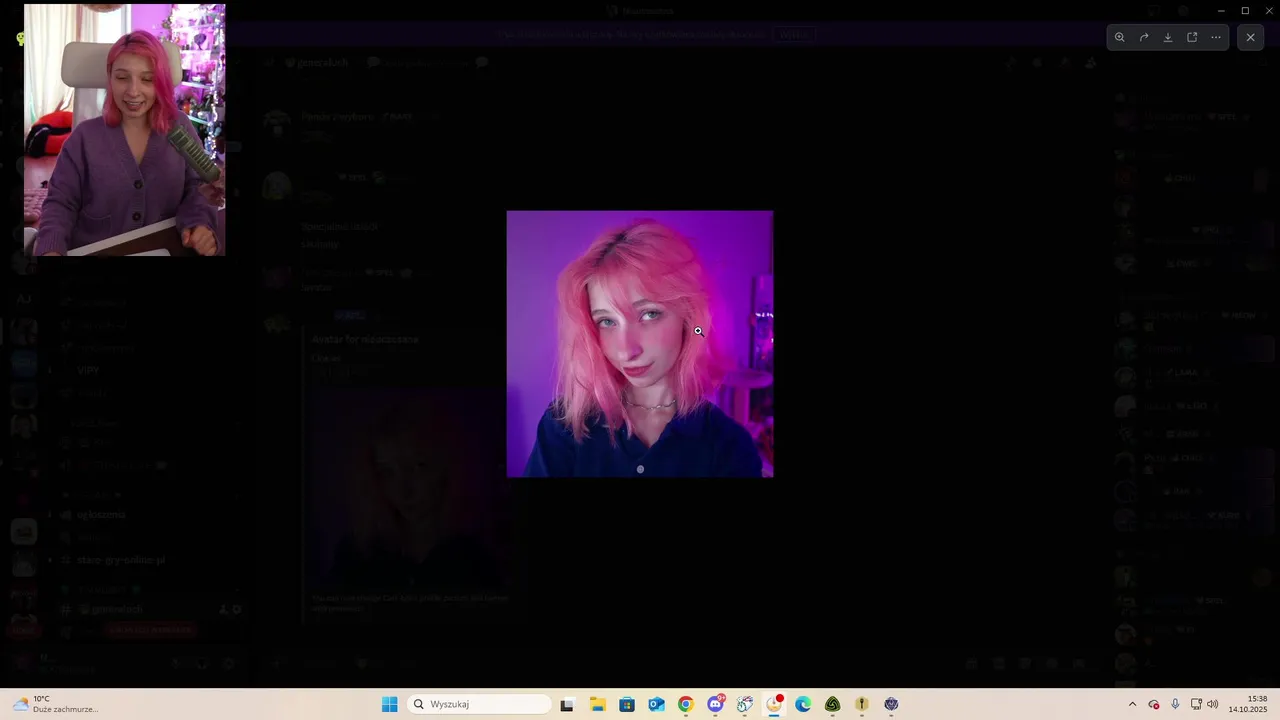
Task: Click the webcam overlay of the streamer
Action: 124,130
